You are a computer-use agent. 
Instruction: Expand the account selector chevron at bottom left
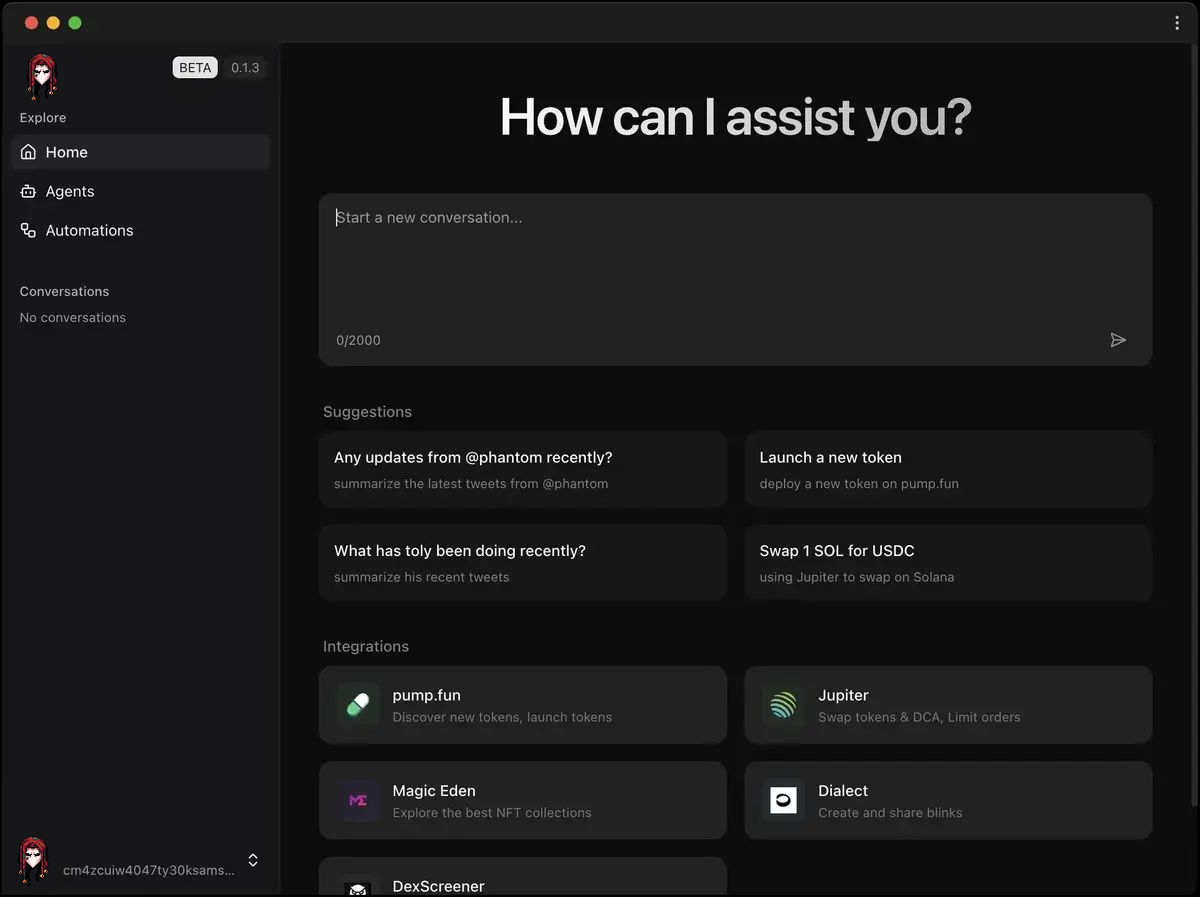pos(253,860)
